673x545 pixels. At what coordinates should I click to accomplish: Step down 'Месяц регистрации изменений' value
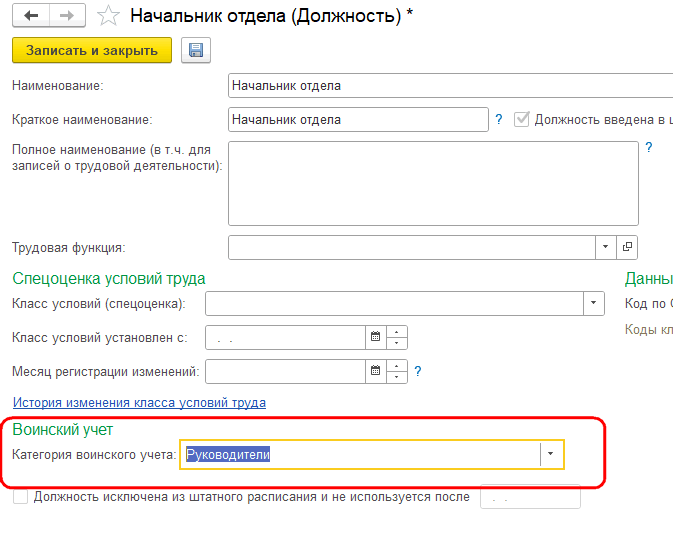click(397, 377)
